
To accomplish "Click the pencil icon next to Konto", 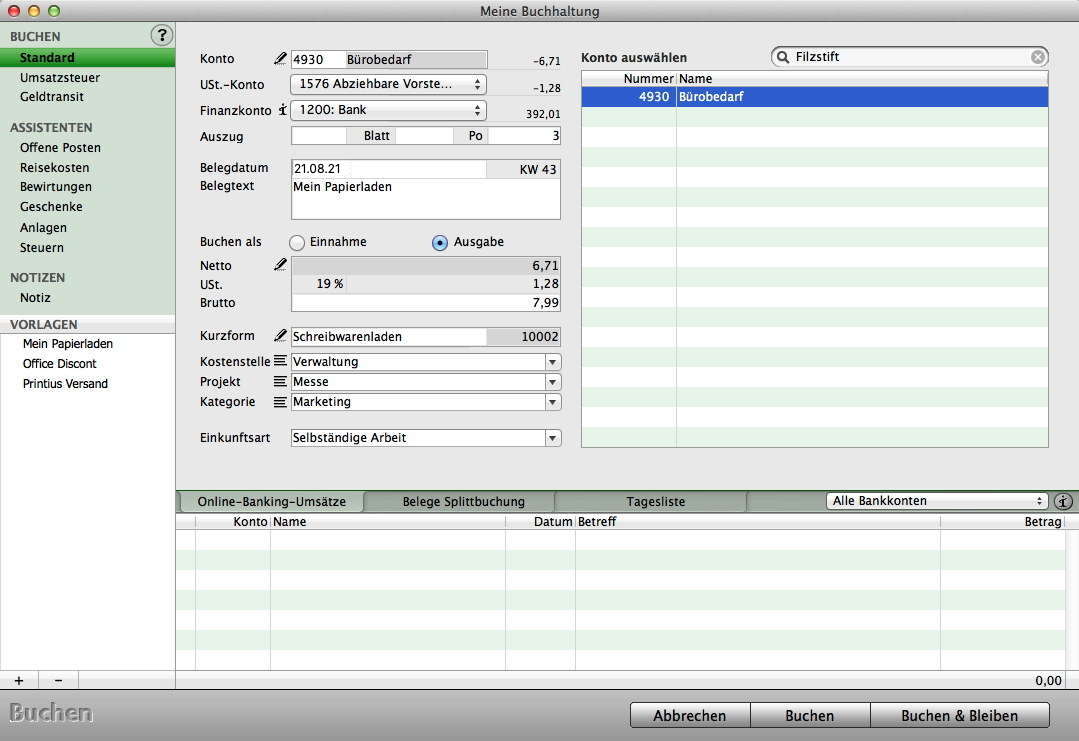I will point(281,59).
